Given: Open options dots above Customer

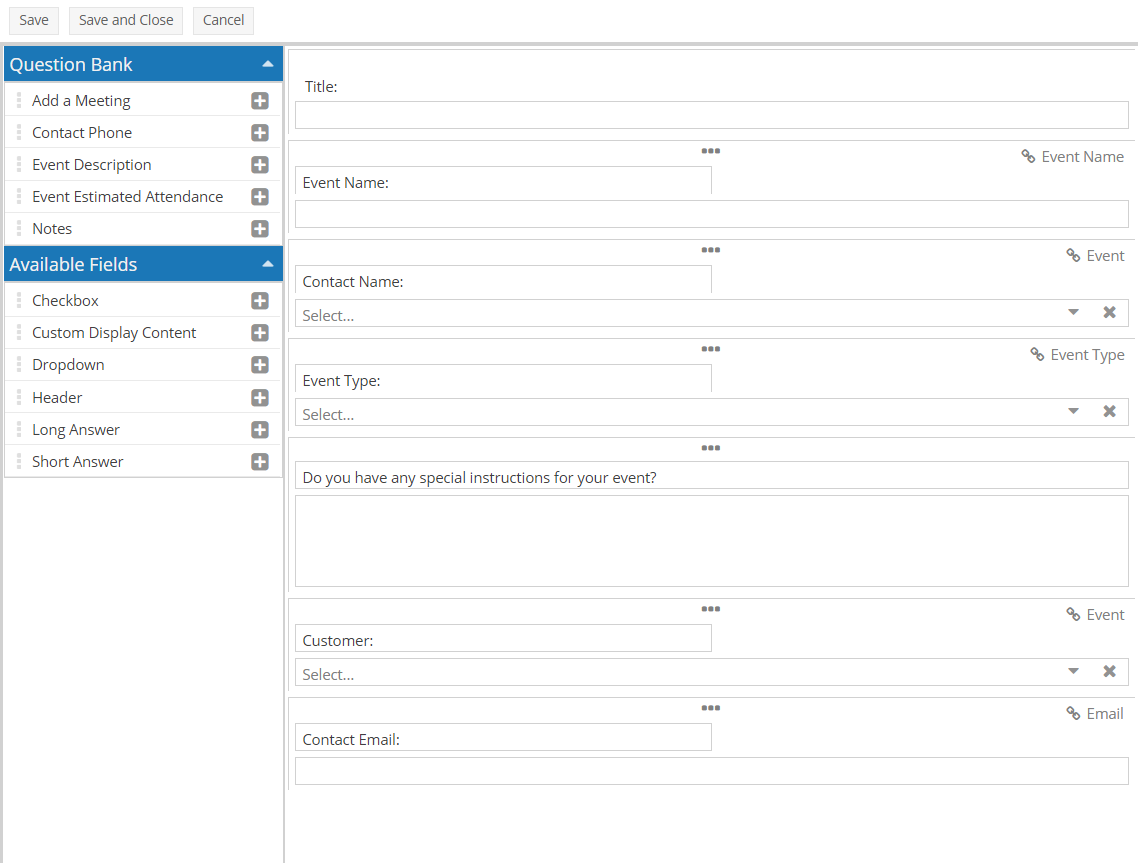Looking at the screenshot, I should [x=711, y=609].
